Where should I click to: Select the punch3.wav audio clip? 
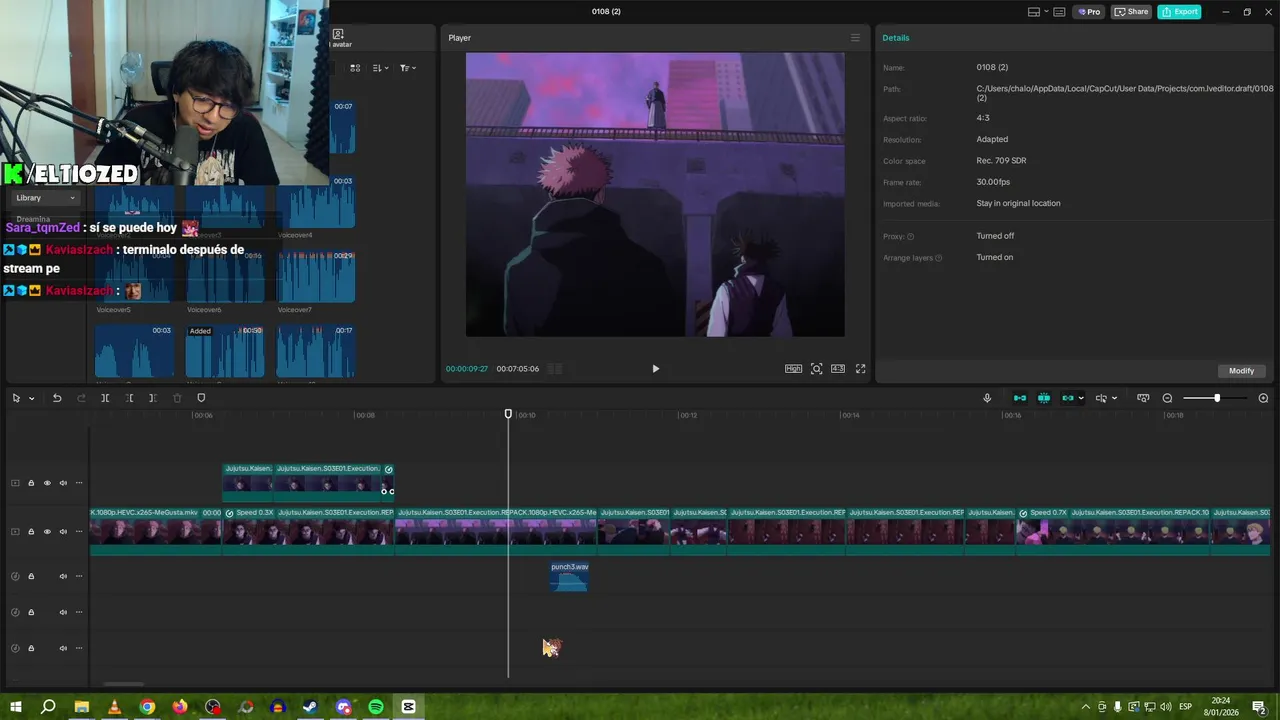(x=569, y=576)
